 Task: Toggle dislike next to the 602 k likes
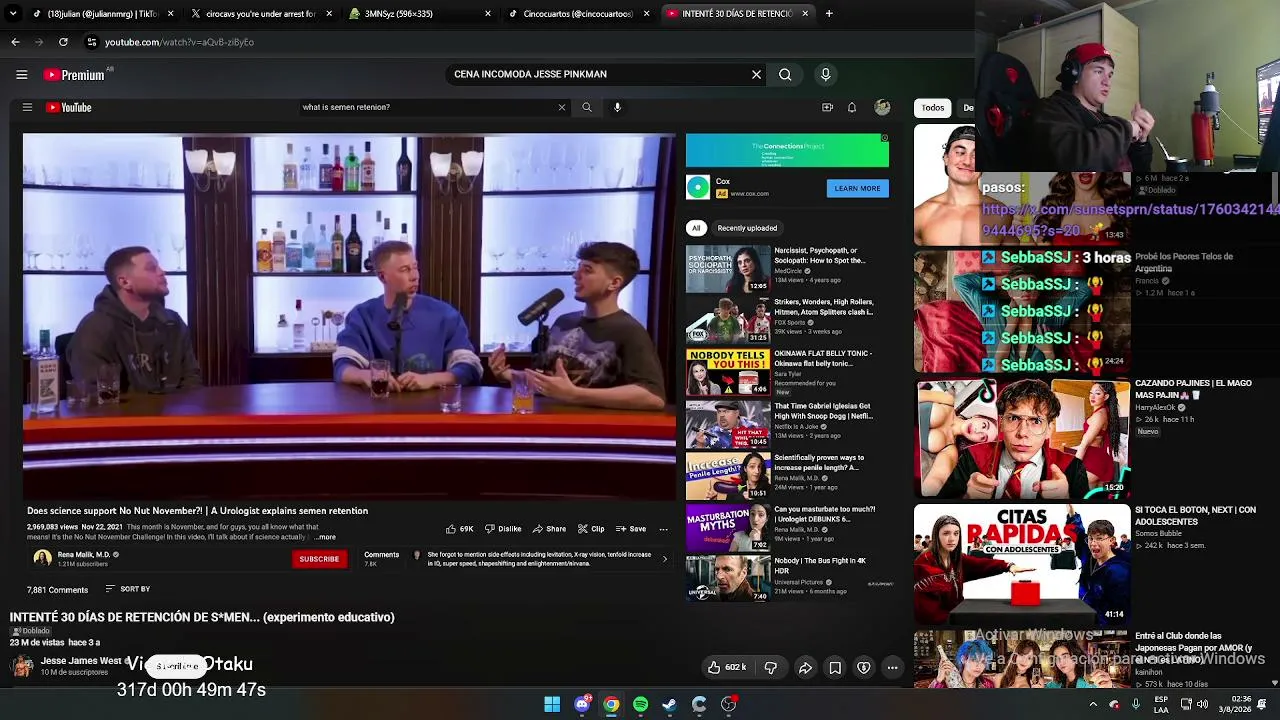770,667
